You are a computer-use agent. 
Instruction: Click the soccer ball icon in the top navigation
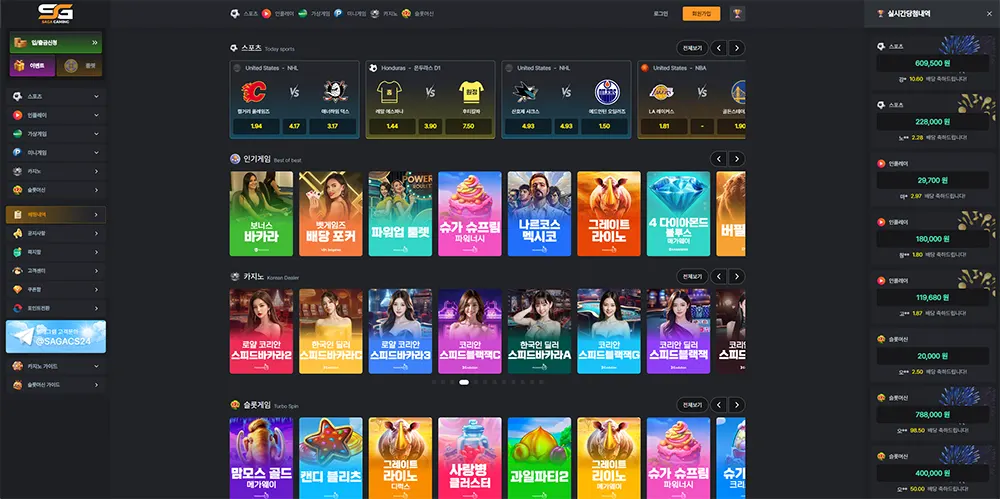coord(235,13)
